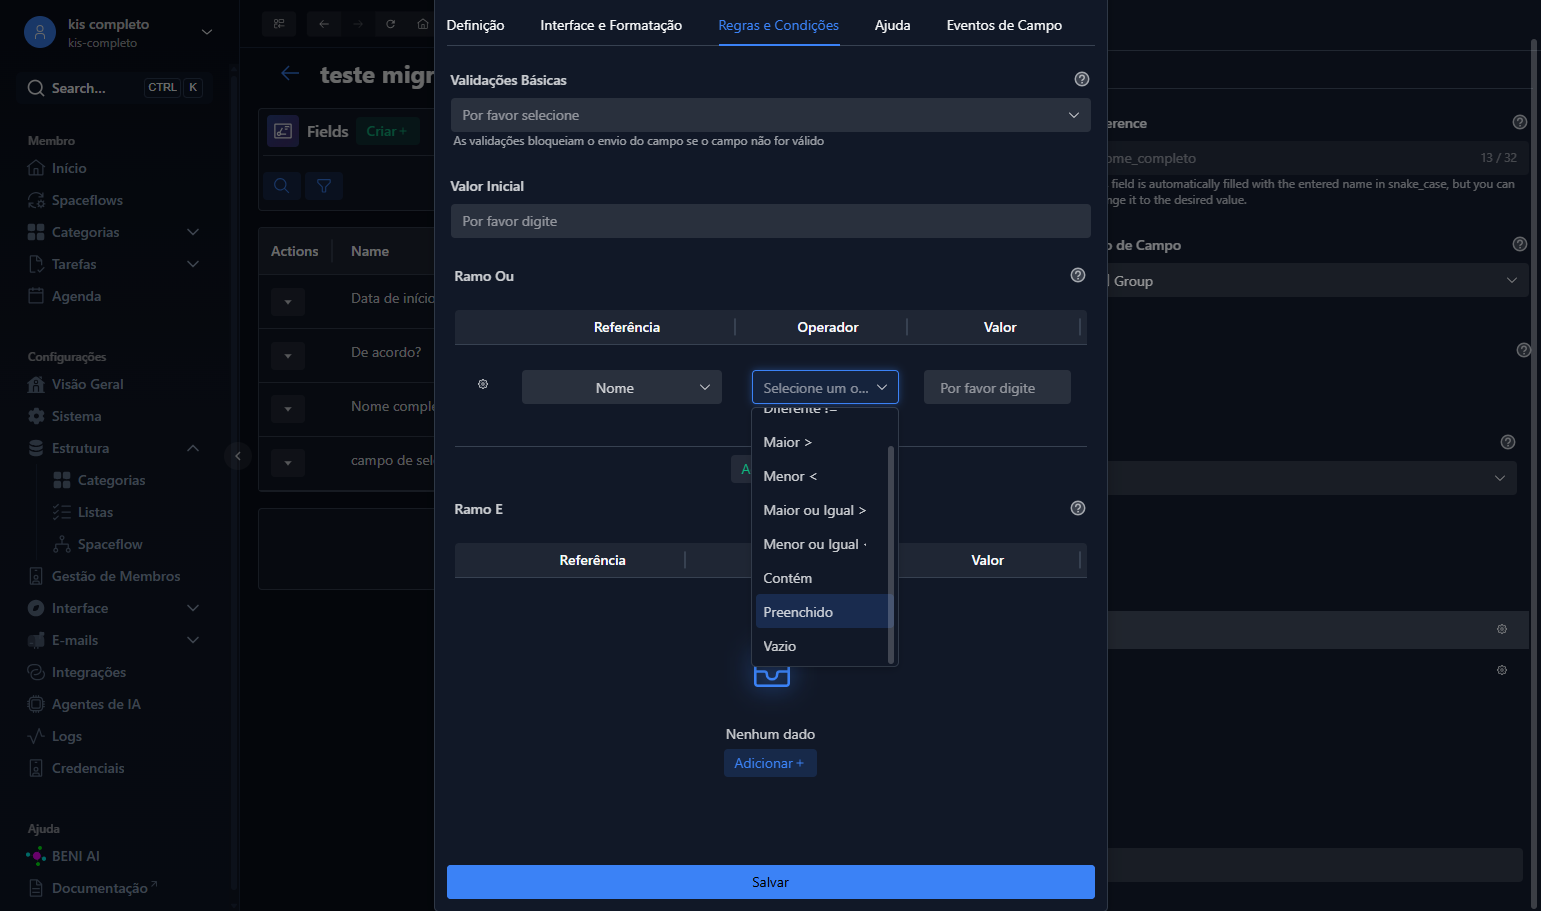Click the Valor Inicial input field

pos(770,221)
